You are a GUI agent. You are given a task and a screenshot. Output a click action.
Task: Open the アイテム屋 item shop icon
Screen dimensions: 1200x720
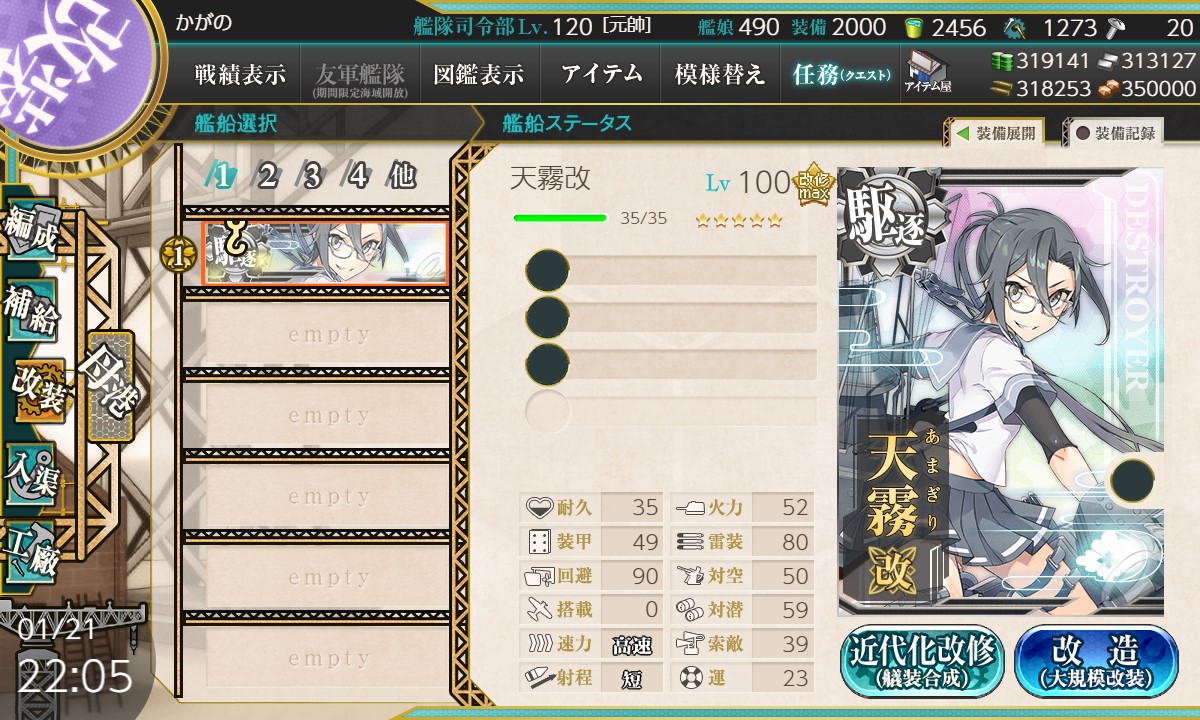tap(928, 73)
